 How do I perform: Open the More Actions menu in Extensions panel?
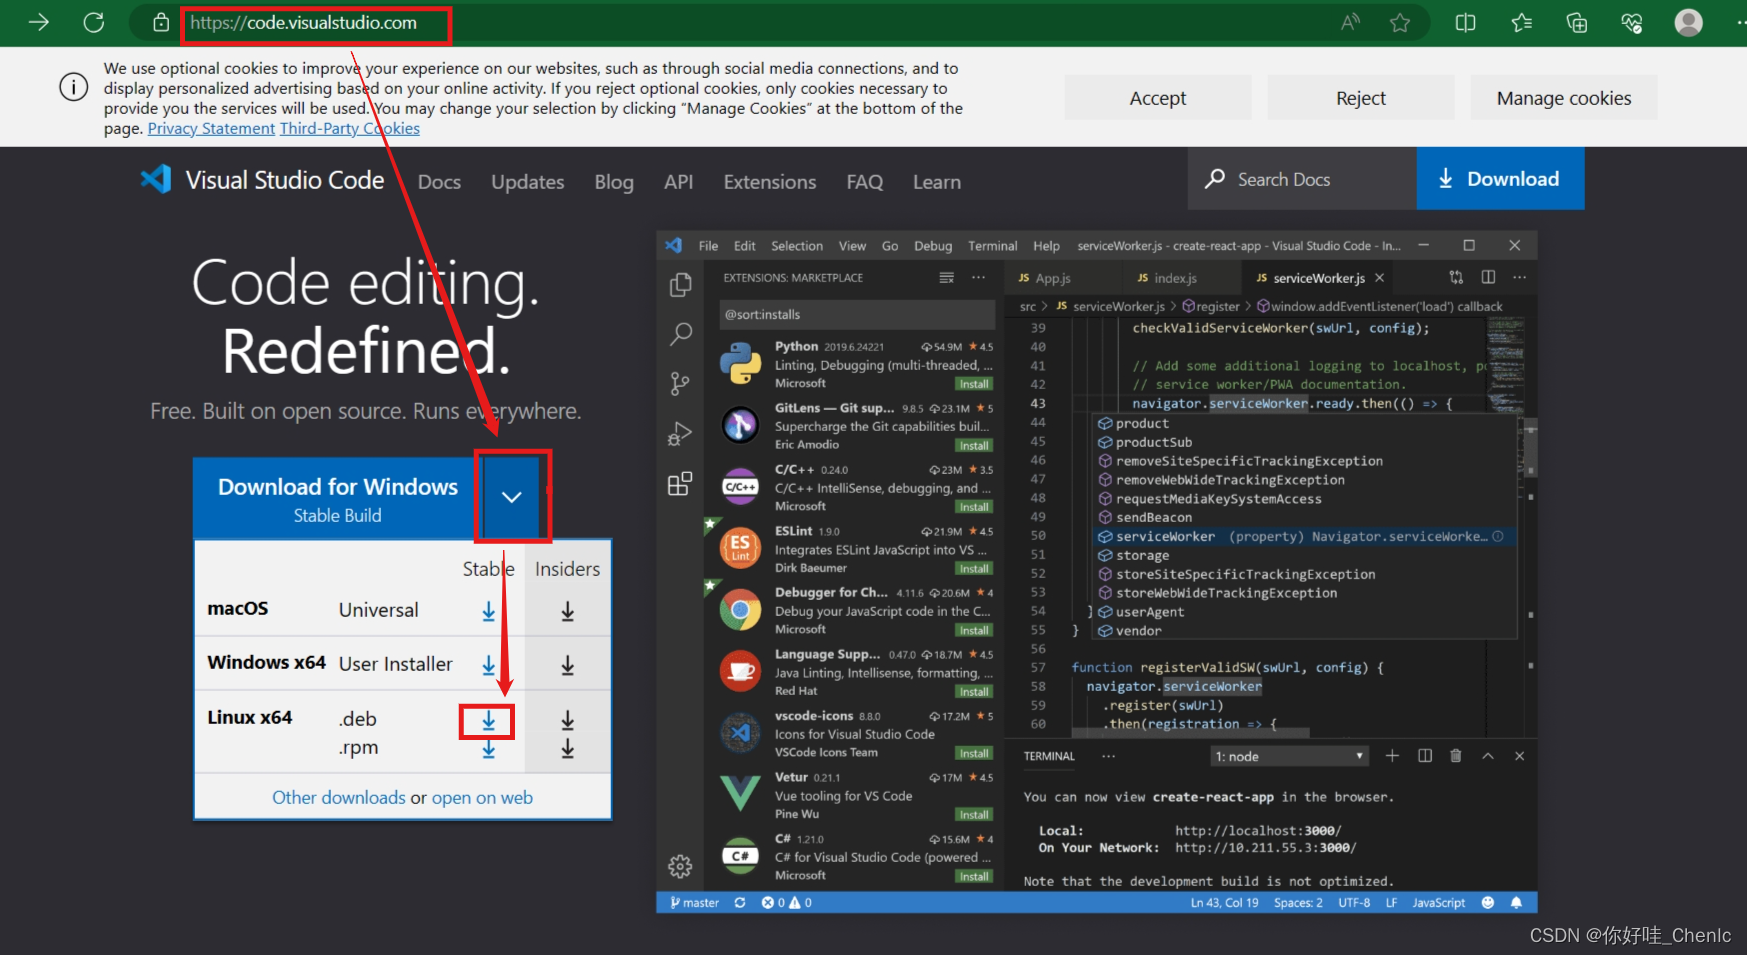point(976,277)
